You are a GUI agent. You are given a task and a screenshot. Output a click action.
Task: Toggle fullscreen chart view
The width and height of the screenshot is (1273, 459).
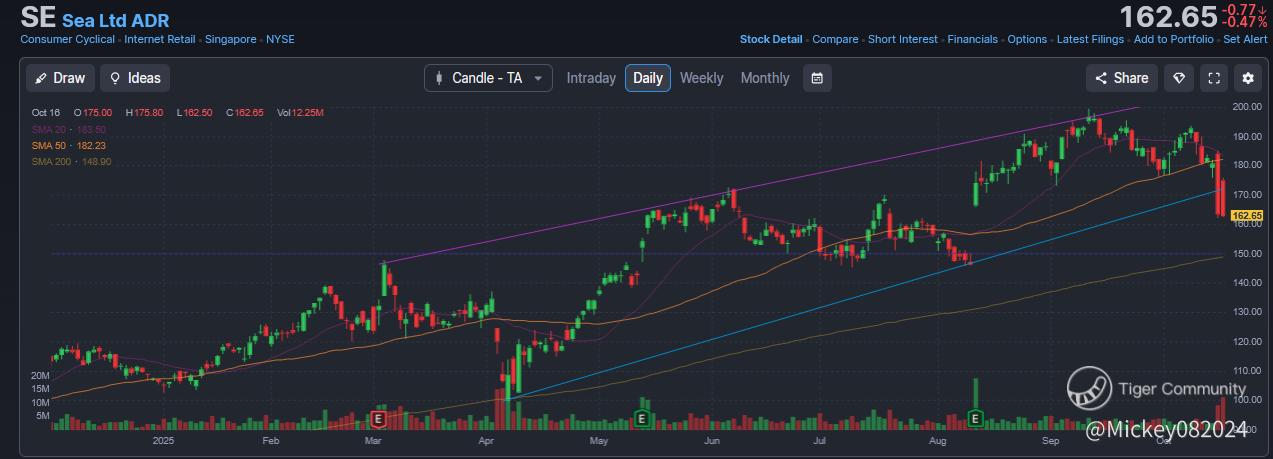coord(1214,78)
